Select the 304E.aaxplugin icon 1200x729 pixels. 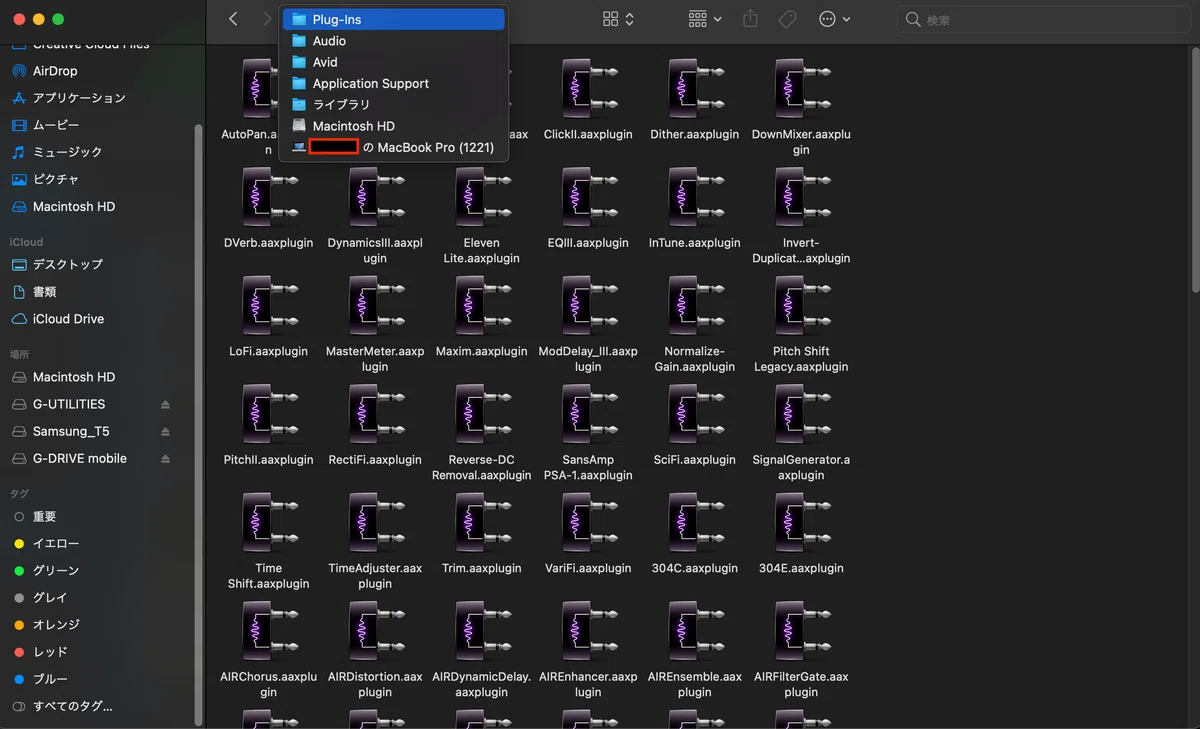[801, 523]
